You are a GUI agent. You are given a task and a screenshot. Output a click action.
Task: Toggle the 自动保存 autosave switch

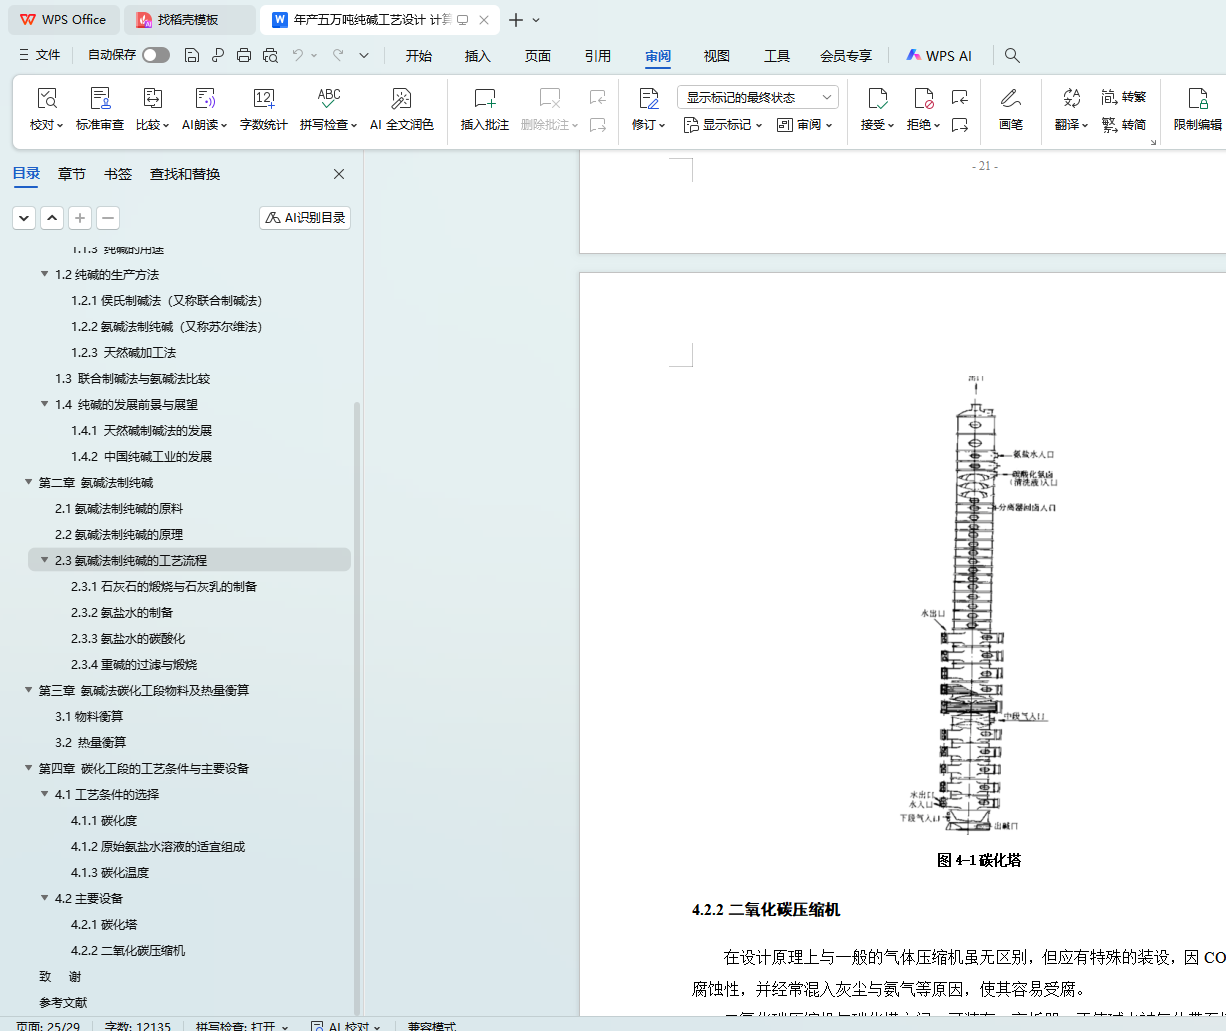pos(156,55)
